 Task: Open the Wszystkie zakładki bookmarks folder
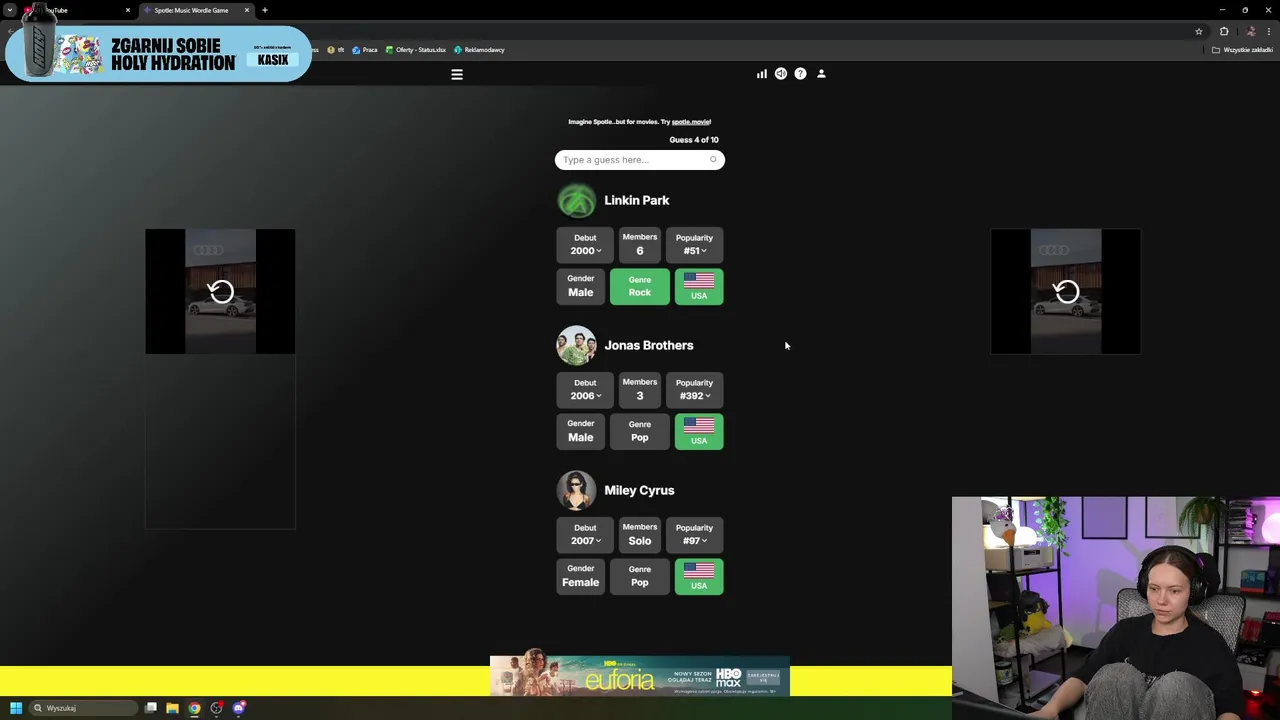[x=1243, y=50]
